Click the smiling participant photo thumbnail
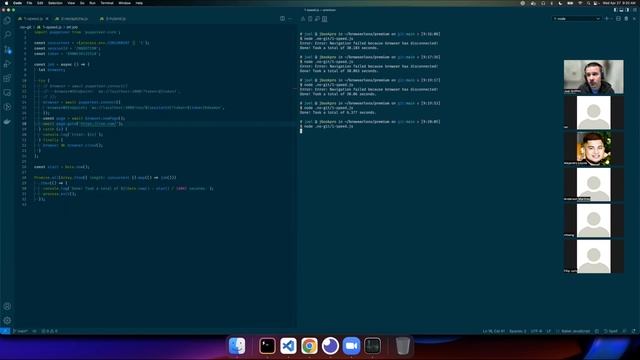 point(593,149)
